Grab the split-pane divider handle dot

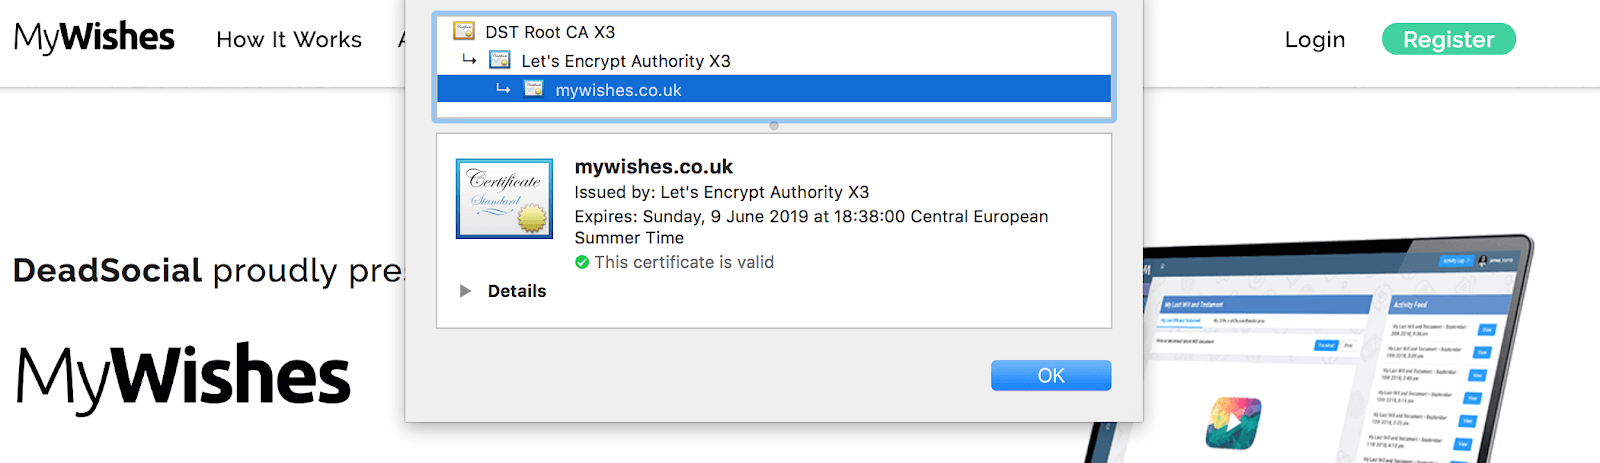pyautogui.click(x=774, y=126)
